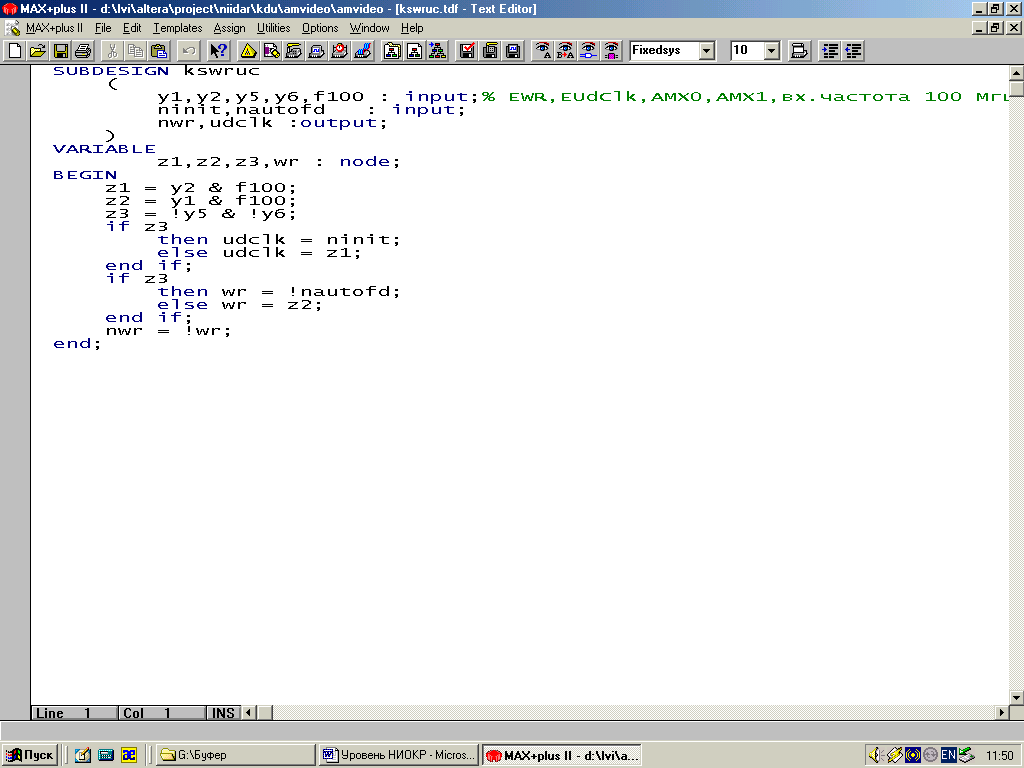
Task: Paste from clipboard using the toolbar icon
Action: (x=159, y=50)
